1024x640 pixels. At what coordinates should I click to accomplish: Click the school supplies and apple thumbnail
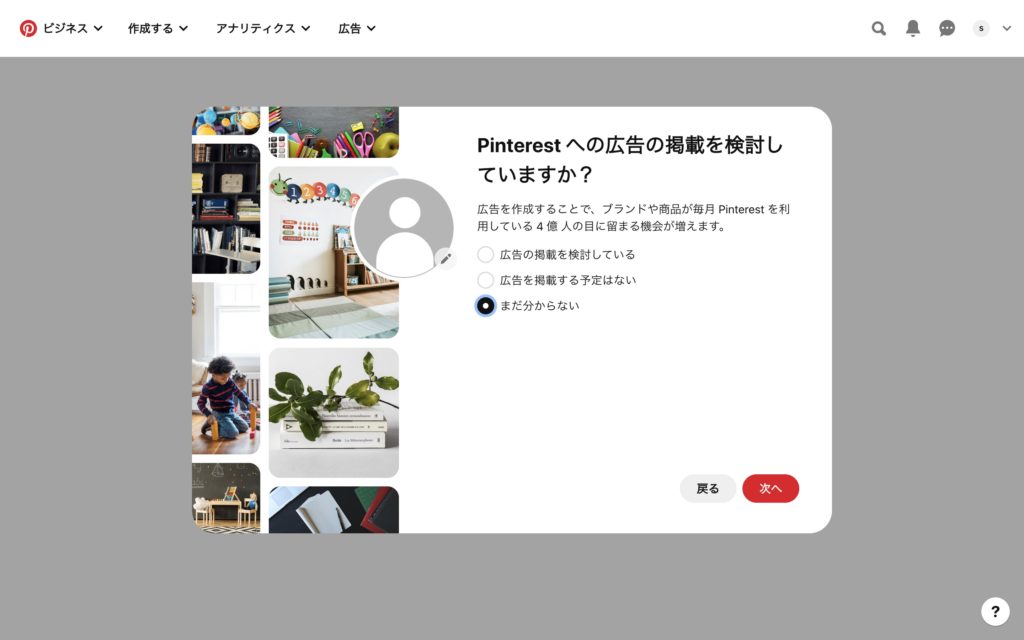[334, 132]
